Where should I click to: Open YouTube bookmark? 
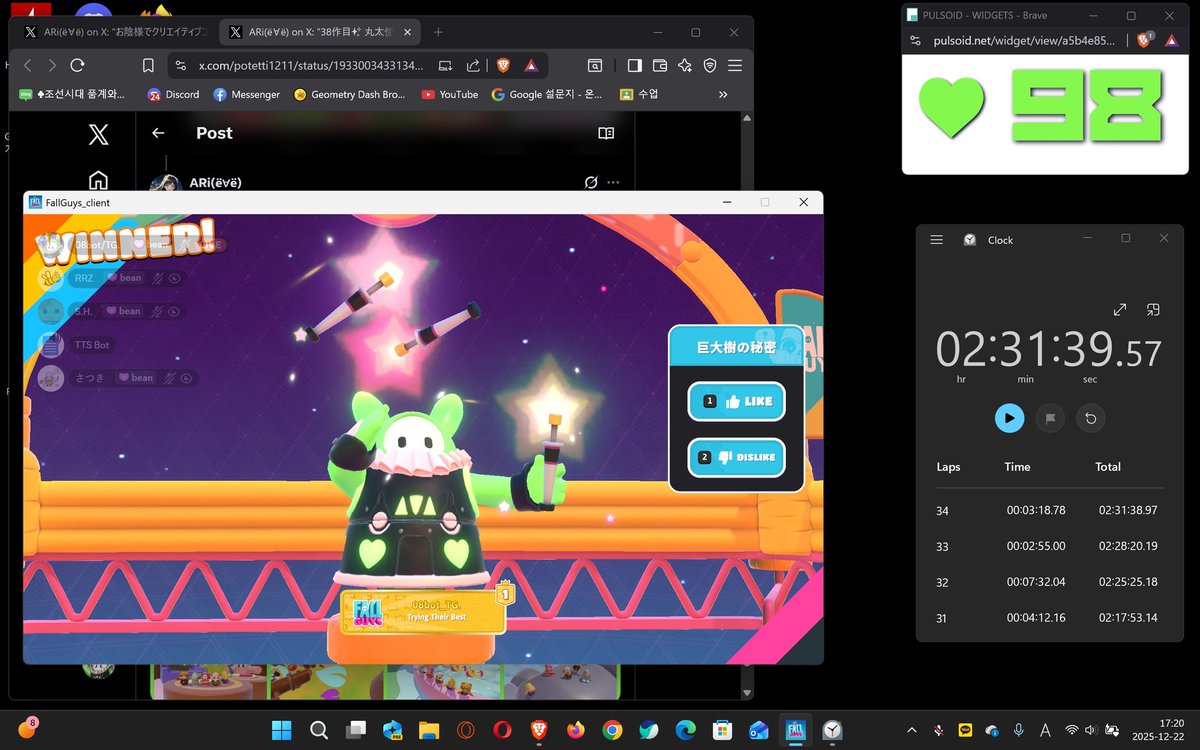pyautogui.click(x=450, y=94)
